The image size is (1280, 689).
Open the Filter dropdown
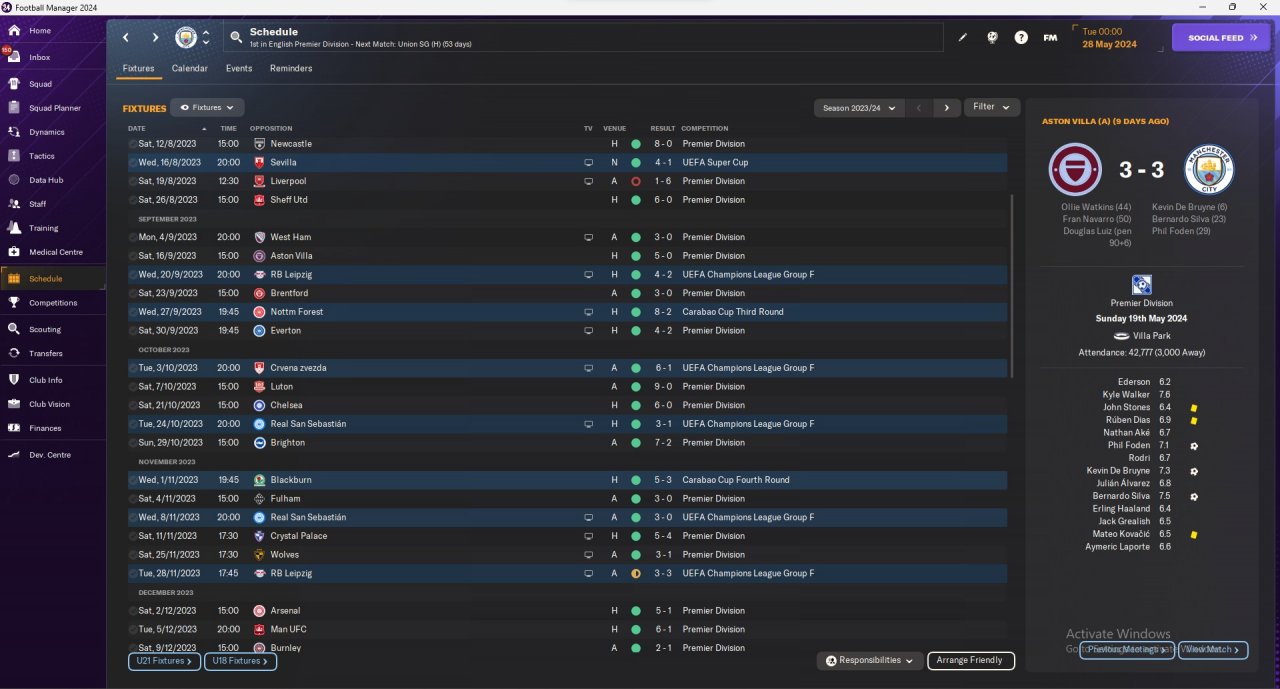[x=992, y=107]
